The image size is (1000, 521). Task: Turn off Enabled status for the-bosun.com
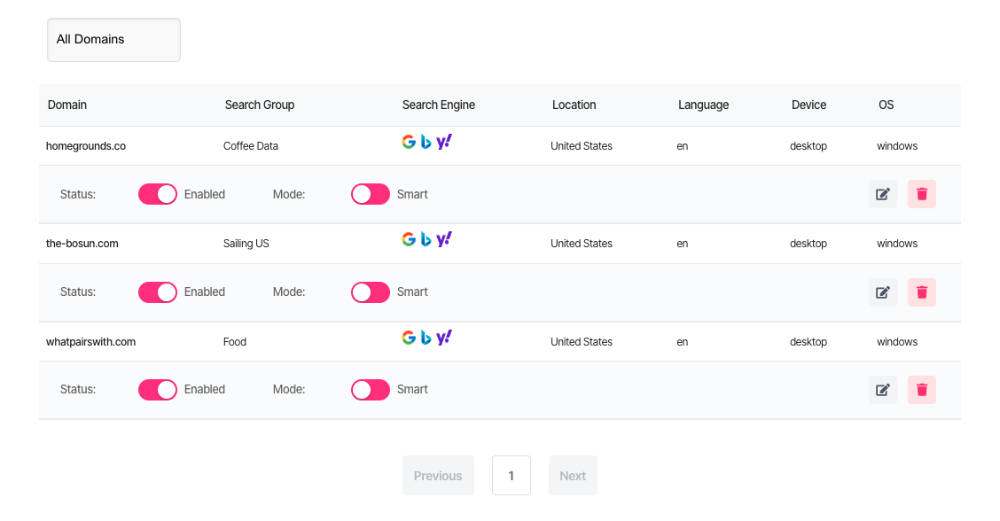(x=157, y=292)
